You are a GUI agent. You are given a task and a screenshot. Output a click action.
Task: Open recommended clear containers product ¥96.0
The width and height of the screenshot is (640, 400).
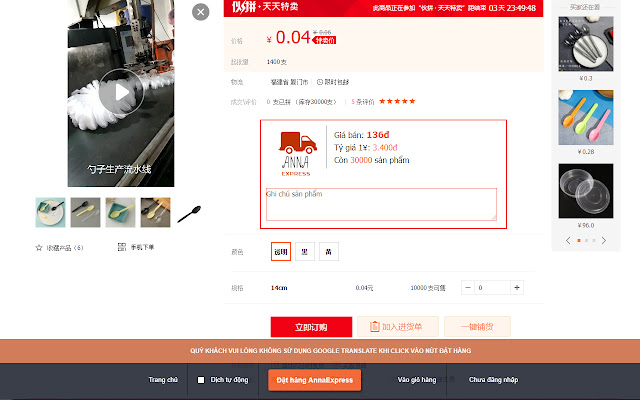click(586, 191)
